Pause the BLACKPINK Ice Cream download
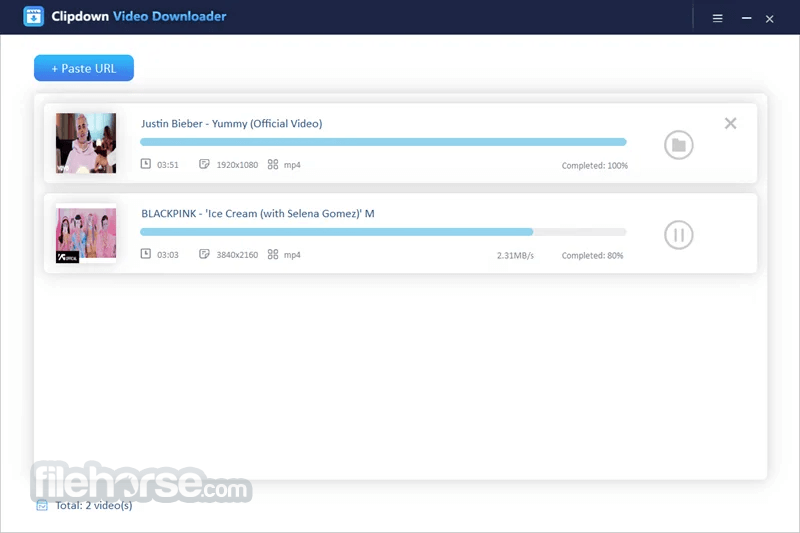Image resolution: width=800 pixels, height=533 pixels. pyautogui.click(x=679, y=235)
